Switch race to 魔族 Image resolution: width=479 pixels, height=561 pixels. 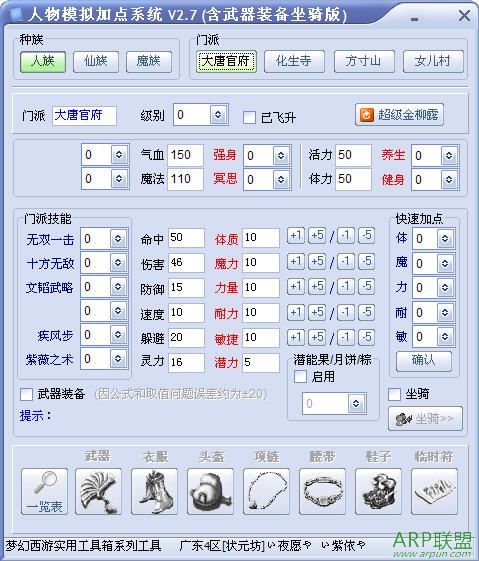149,62
